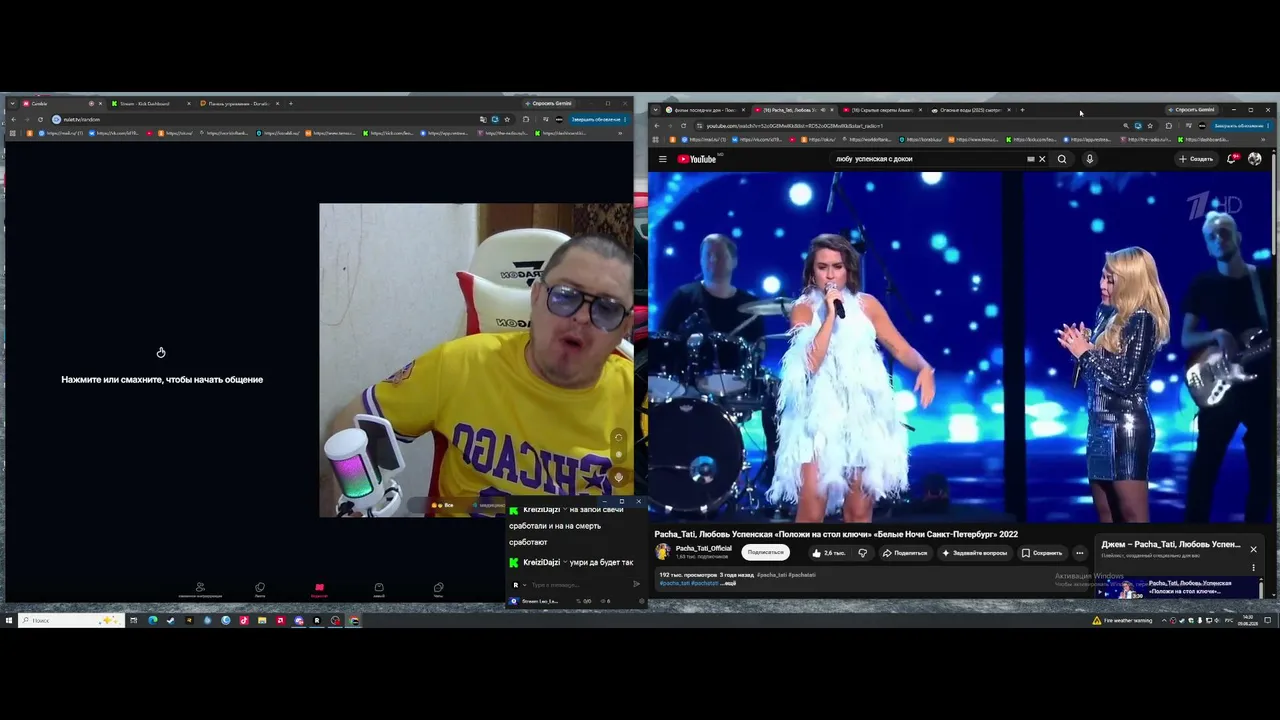Click the YouTube logo to go home
The height and width of the screenshot is (720, 1280).
coord(697,159)
